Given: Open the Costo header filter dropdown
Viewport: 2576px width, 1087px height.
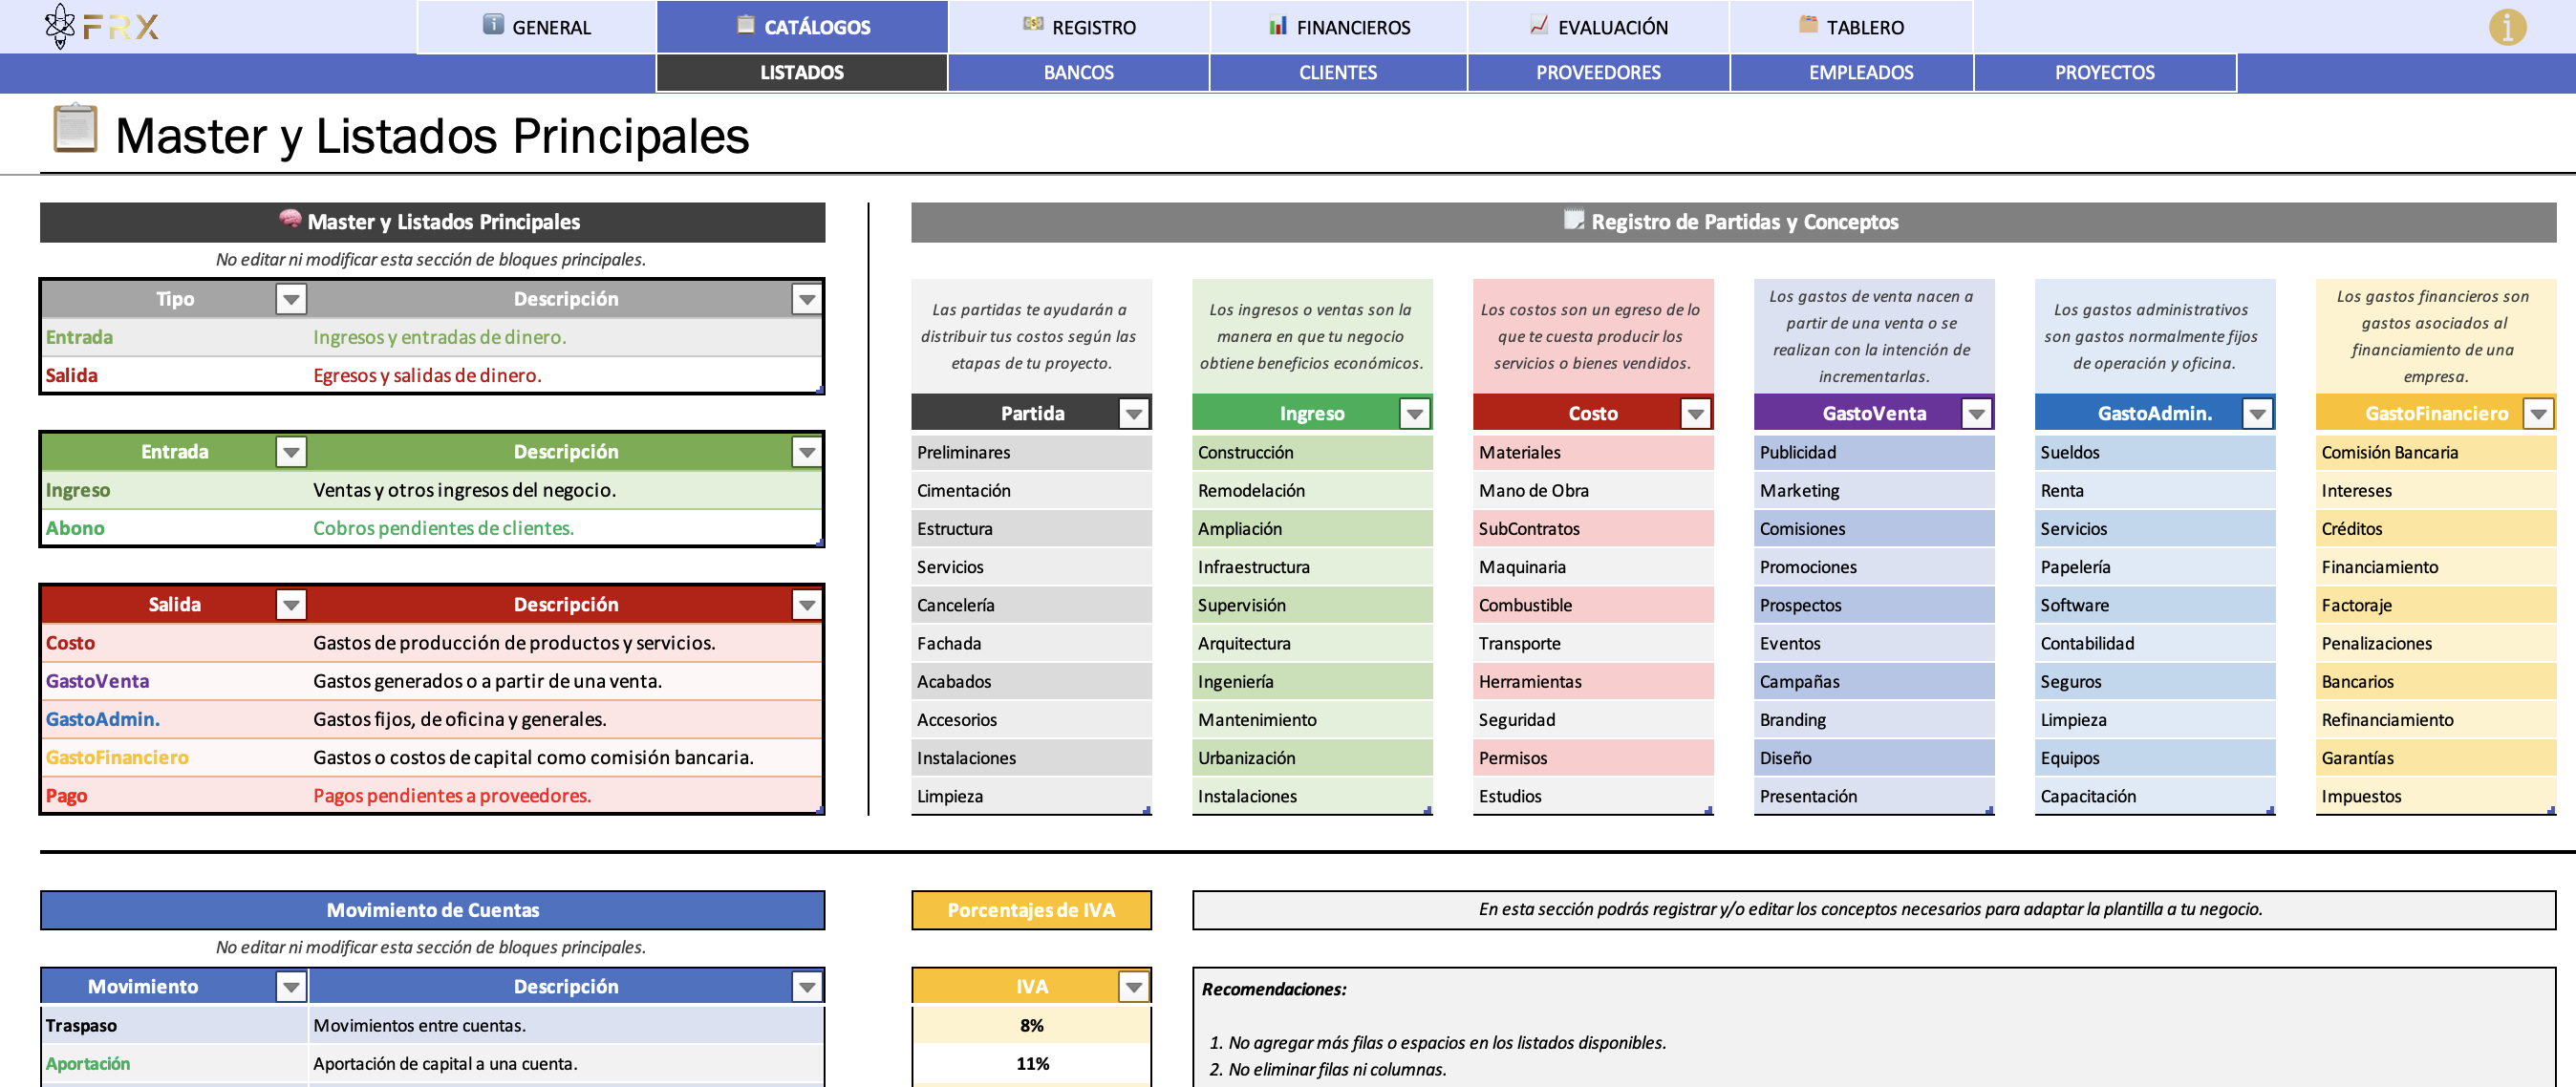Looking at the screenshot, I should (x=1695, y=413).
